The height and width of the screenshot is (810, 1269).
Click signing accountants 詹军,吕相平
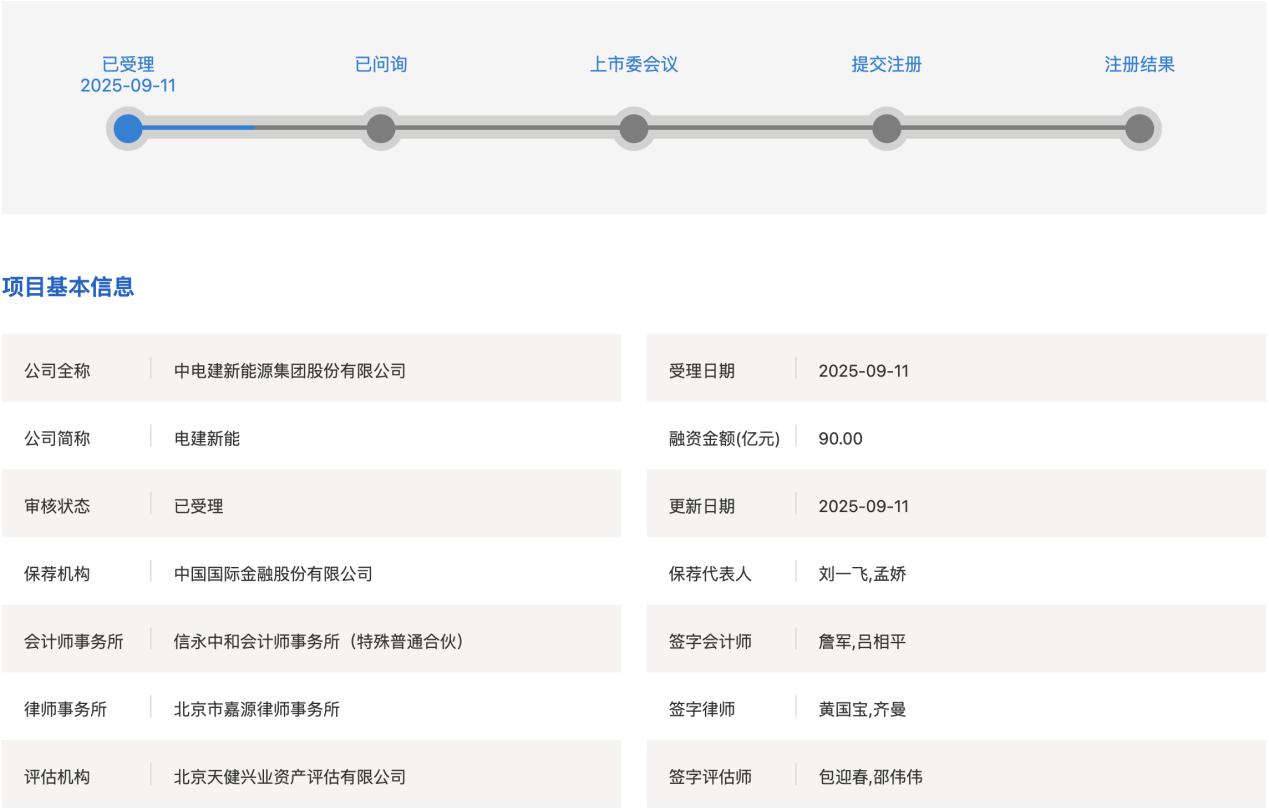pos(863,642)
